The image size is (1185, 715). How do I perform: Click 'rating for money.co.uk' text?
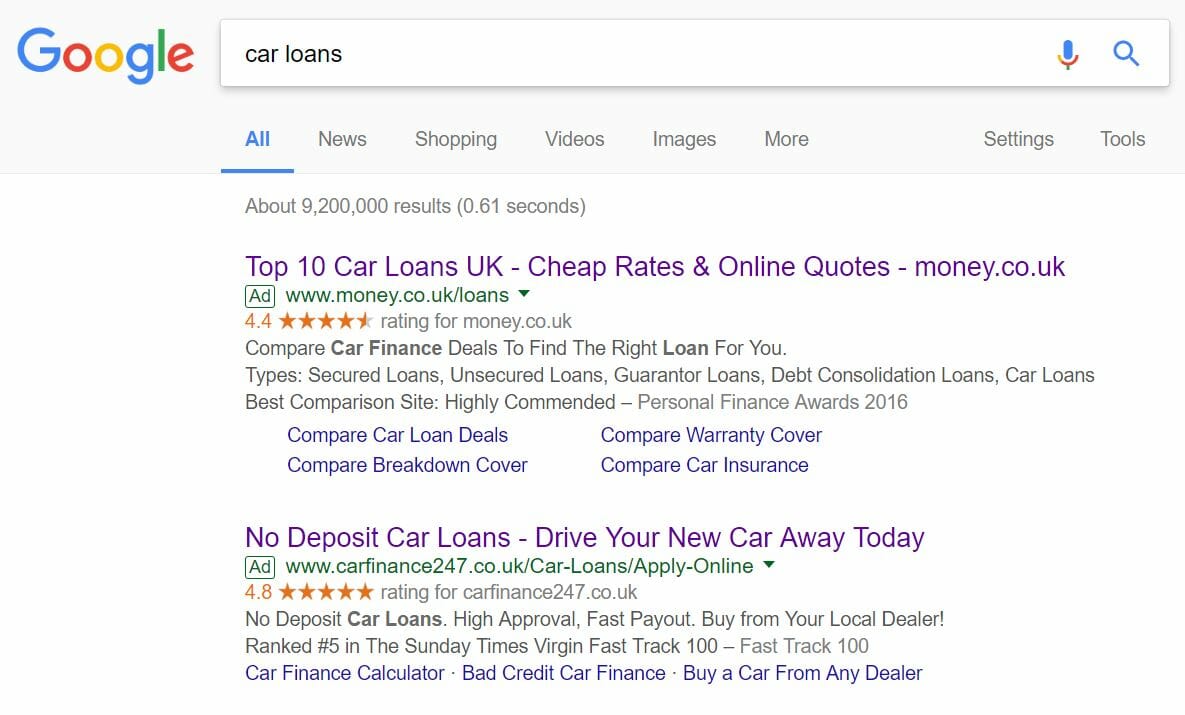tap(476, 321)
